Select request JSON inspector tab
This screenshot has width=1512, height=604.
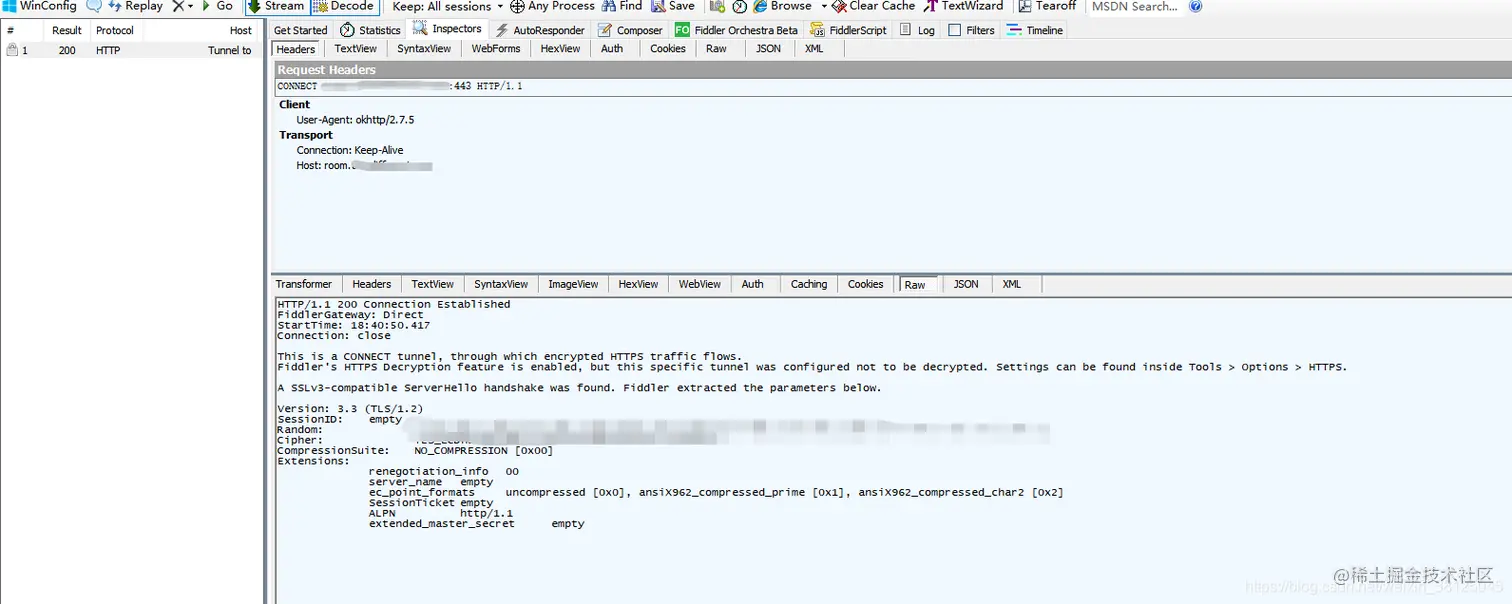tap(769, 48)
